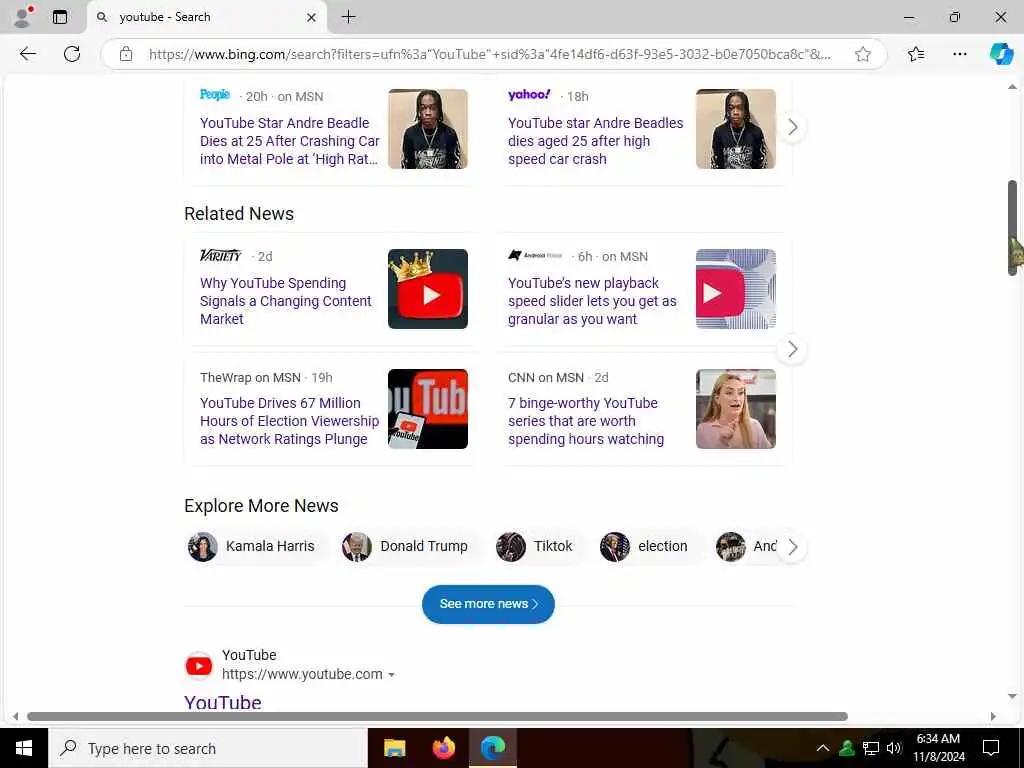
Task: Click the Variety logo
Action: point(221,255)
